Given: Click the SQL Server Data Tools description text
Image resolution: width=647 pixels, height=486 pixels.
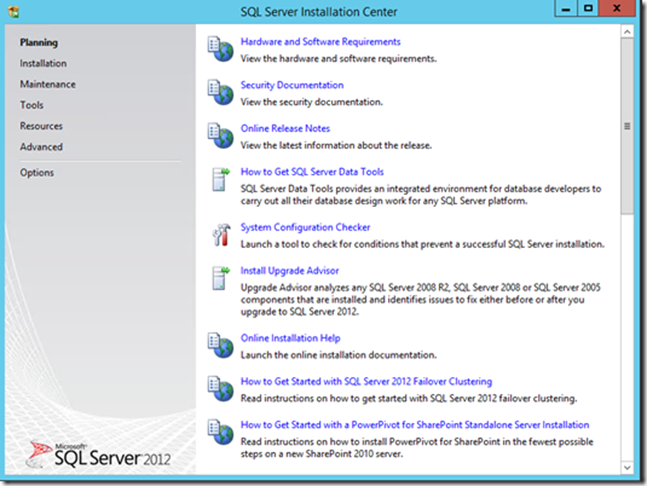Looking at the screenshot, I should pyautogui.click(x=421, y=195).
